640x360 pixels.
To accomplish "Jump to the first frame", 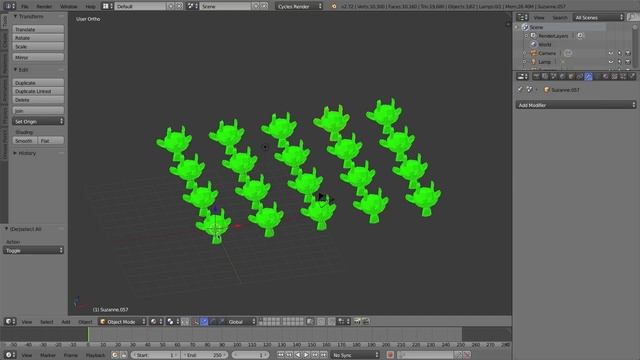I will tap(280, 355).
